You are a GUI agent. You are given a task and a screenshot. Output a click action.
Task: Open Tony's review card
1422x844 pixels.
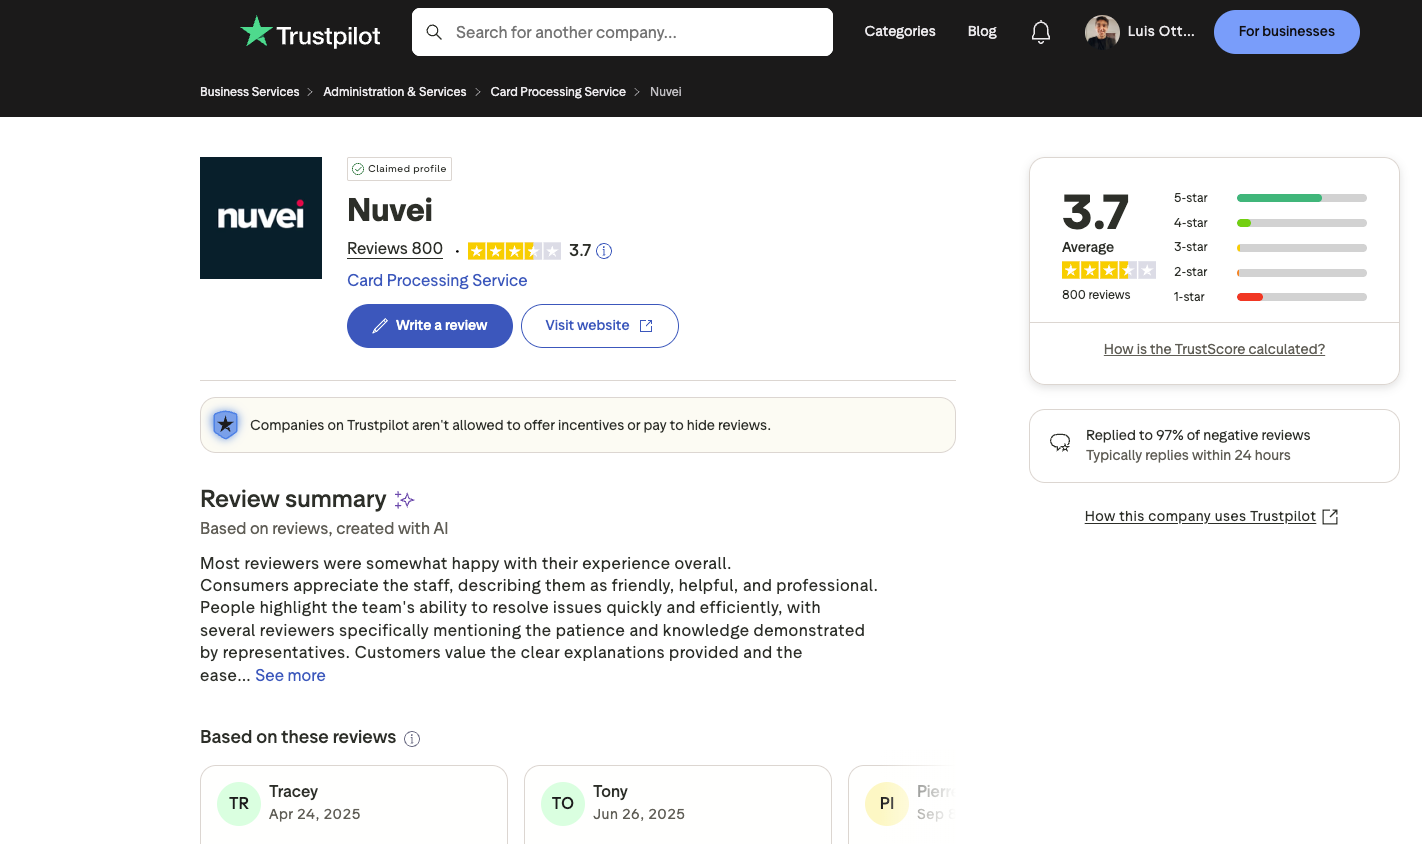[678, 805]
